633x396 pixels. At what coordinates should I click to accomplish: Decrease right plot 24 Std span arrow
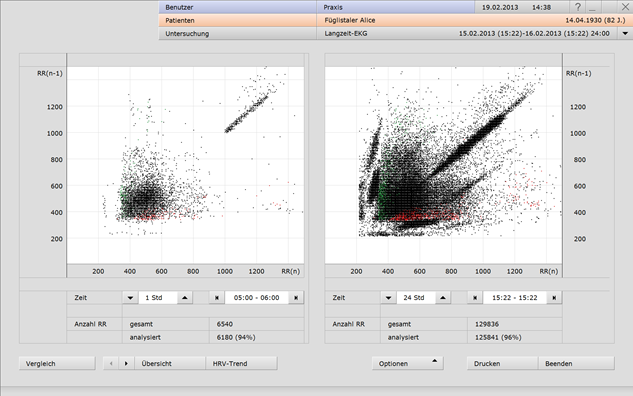coord(388,298)
